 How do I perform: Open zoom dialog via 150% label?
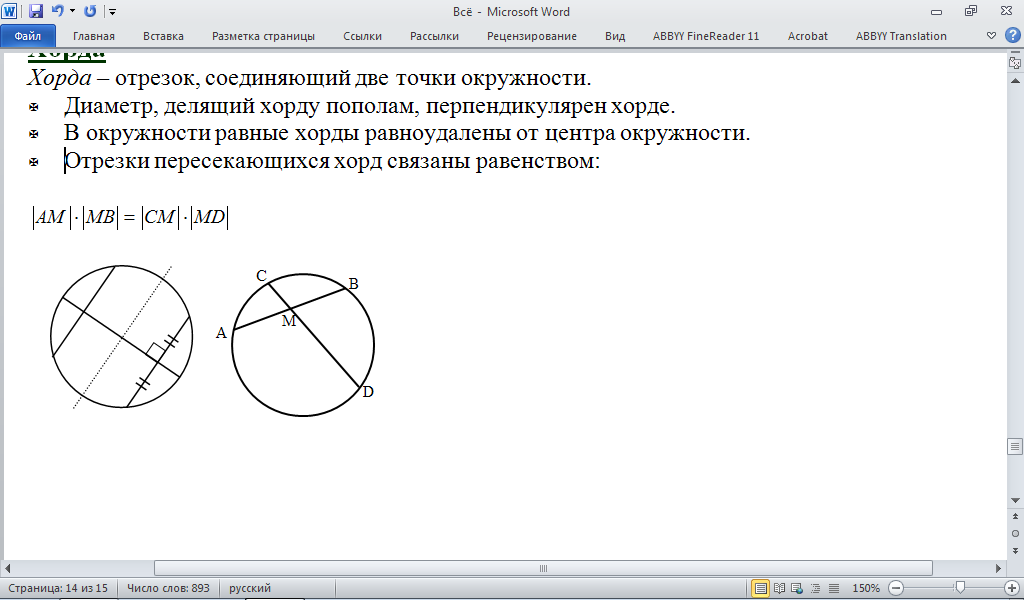(x=866, y=588)
